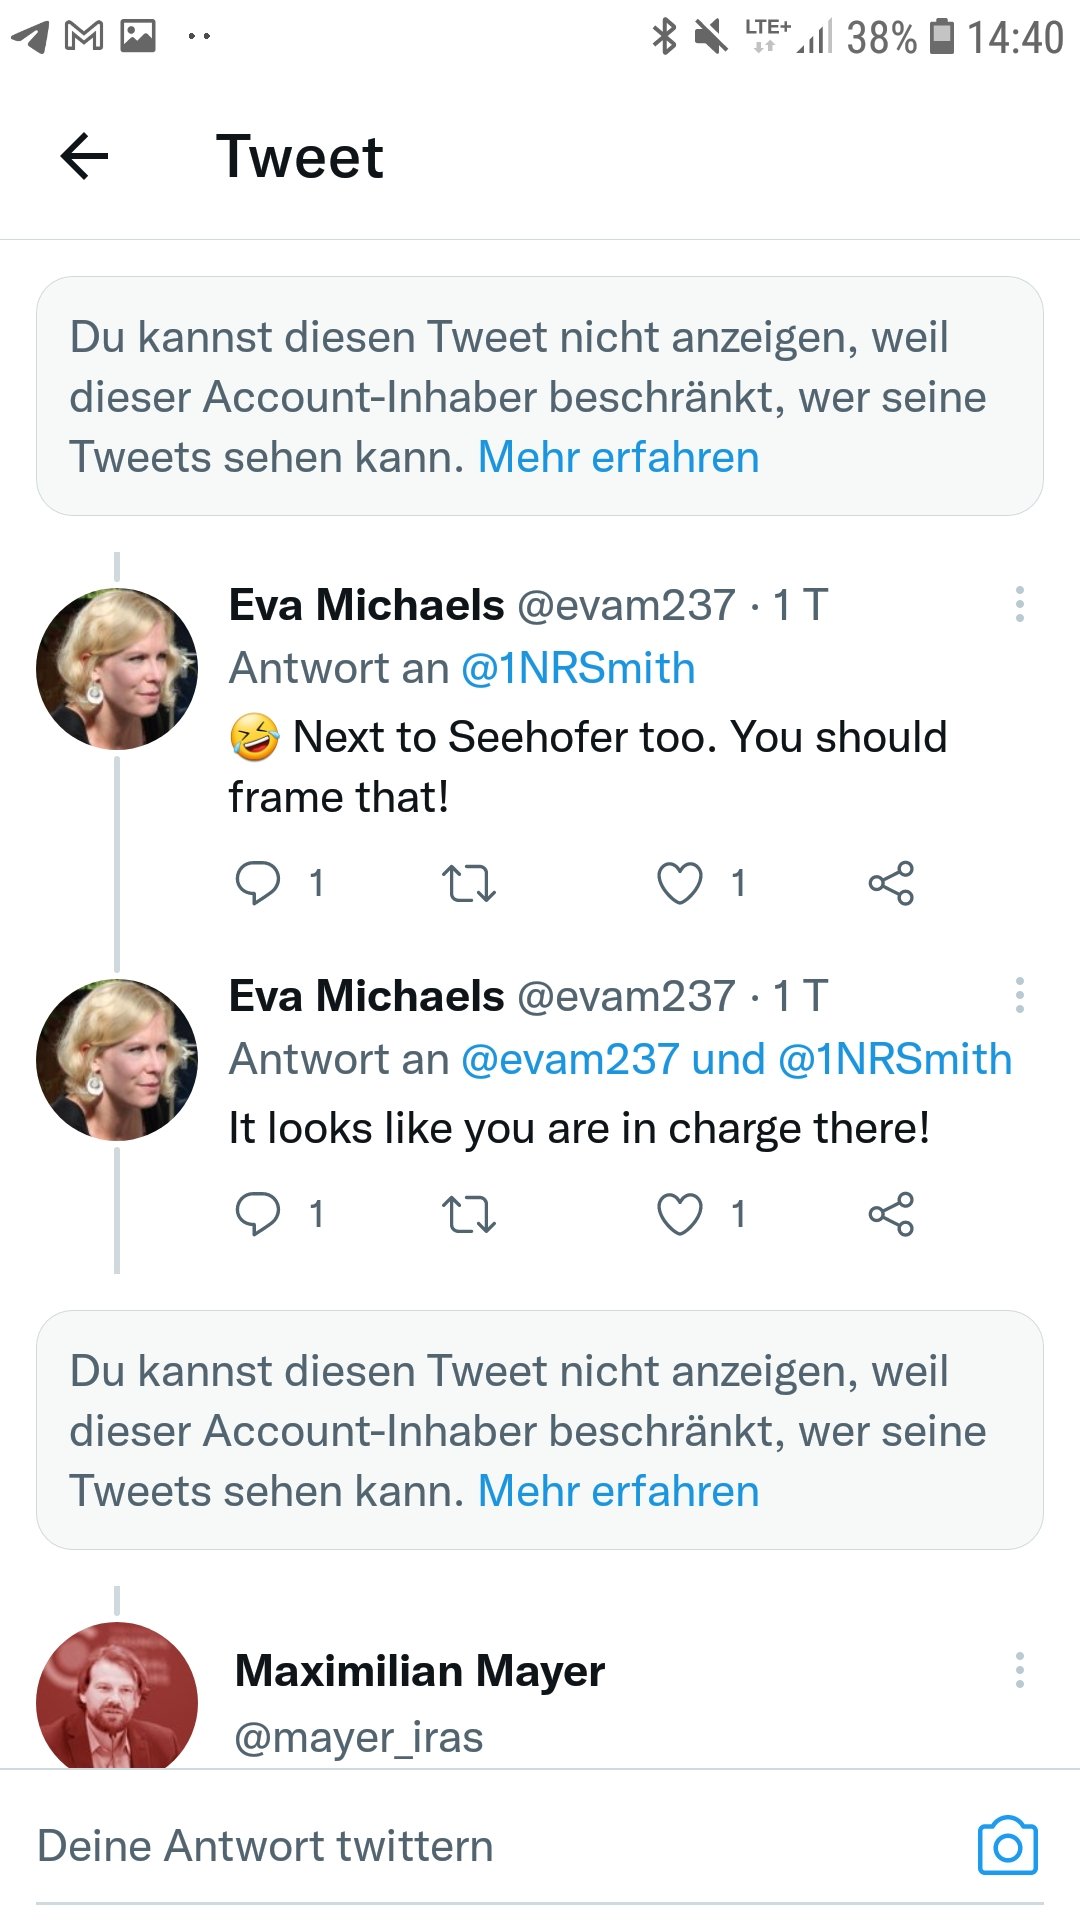Click the first 'Mehr erfahren' link
Viewport: 1080px width, 1920px height.
618,457
